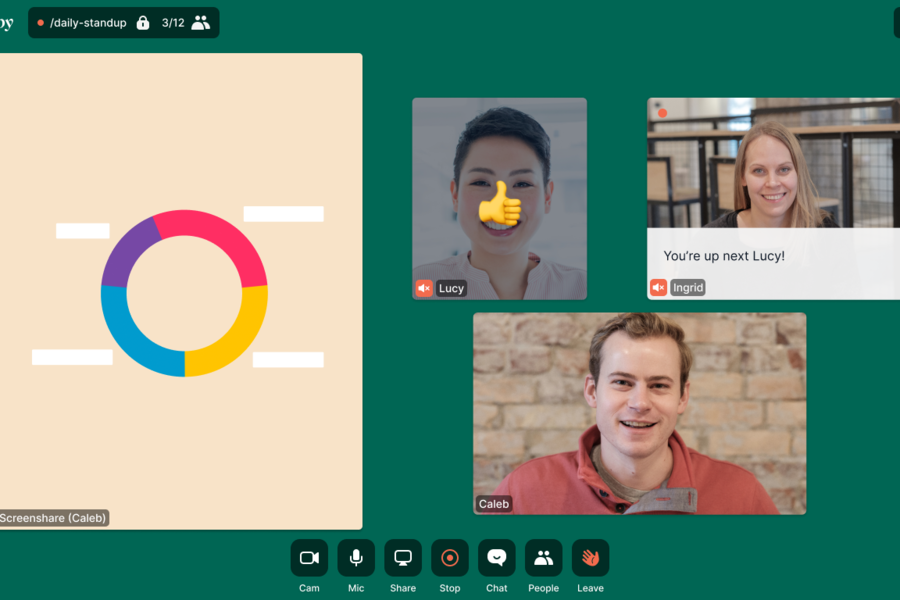Viewport: 900px width, 600px height.
Task: Stop the recording
Action: tap(450, 558)
